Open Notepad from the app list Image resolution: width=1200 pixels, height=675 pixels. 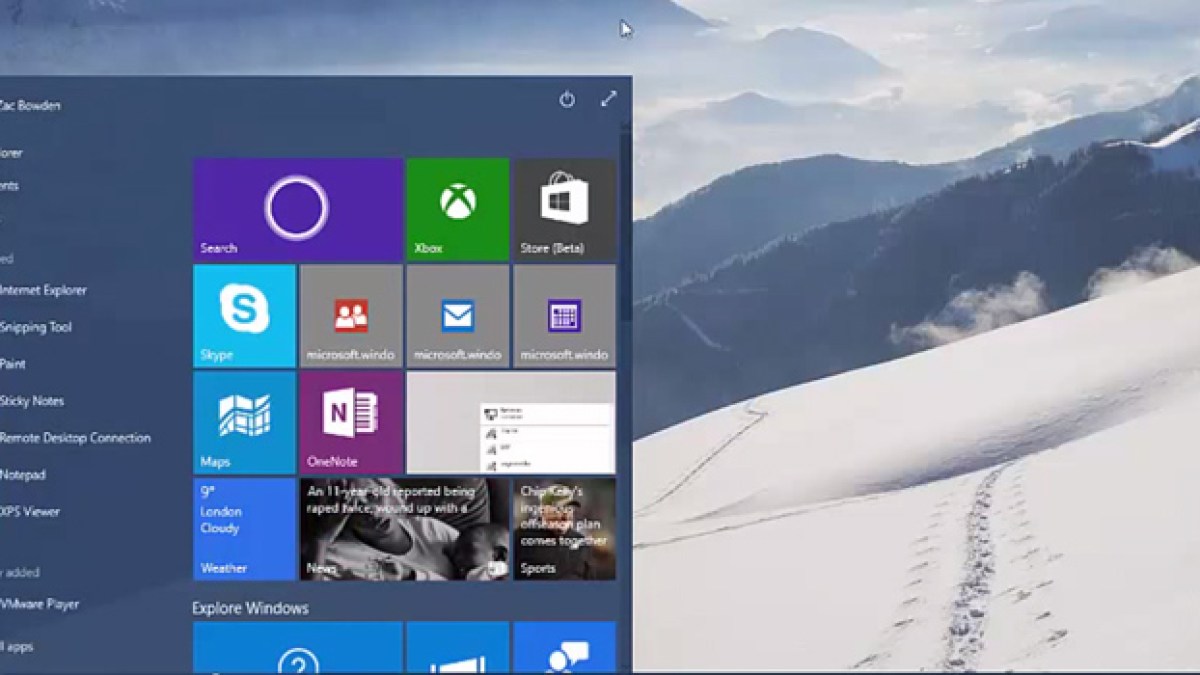(x=23, y=475)
